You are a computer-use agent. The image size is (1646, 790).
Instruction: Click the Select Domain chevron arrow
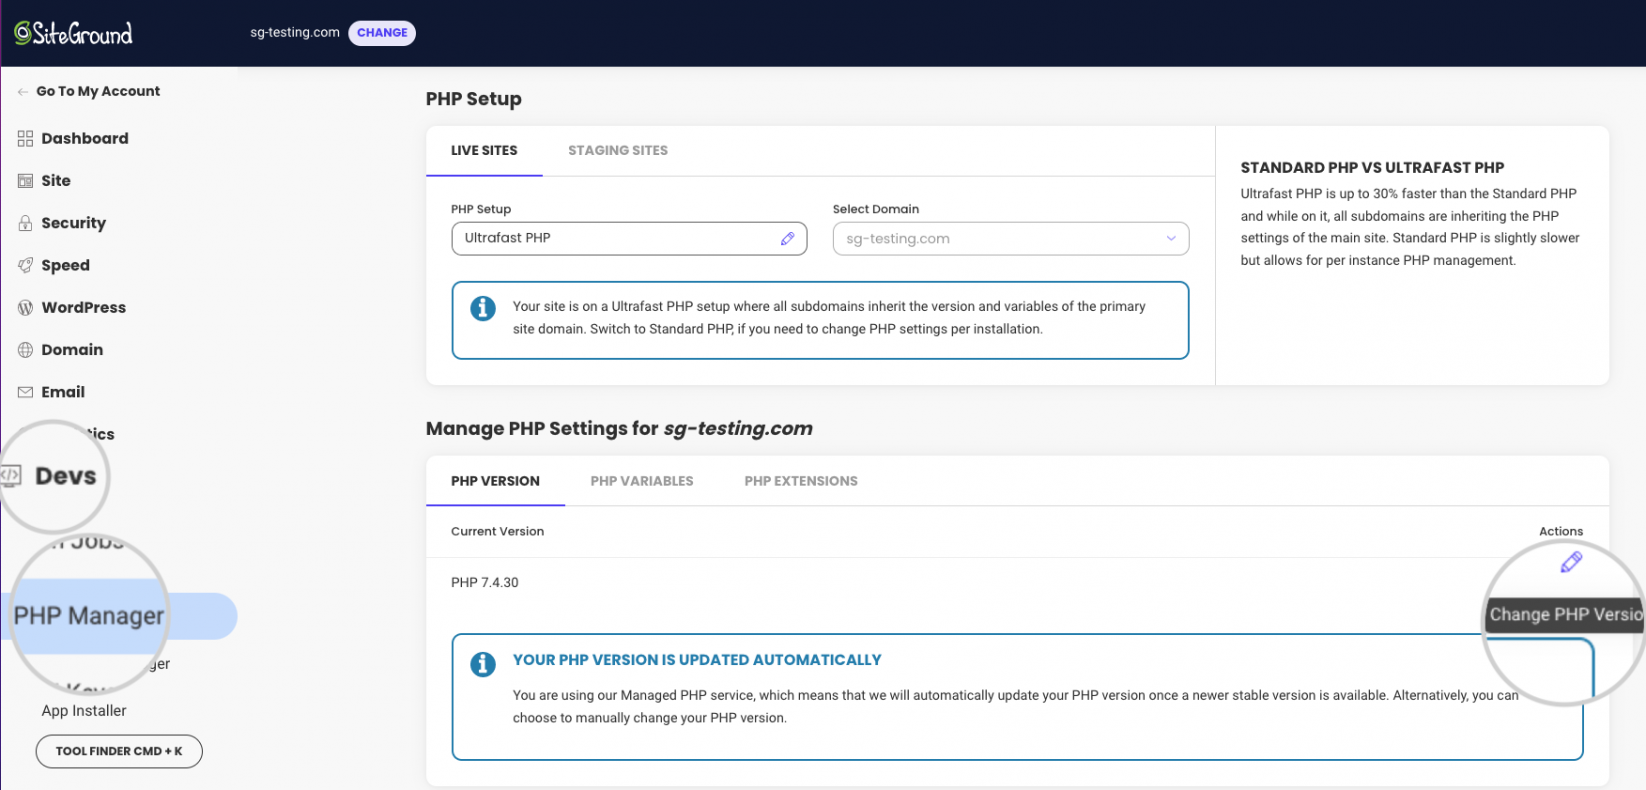(1171, 238)
